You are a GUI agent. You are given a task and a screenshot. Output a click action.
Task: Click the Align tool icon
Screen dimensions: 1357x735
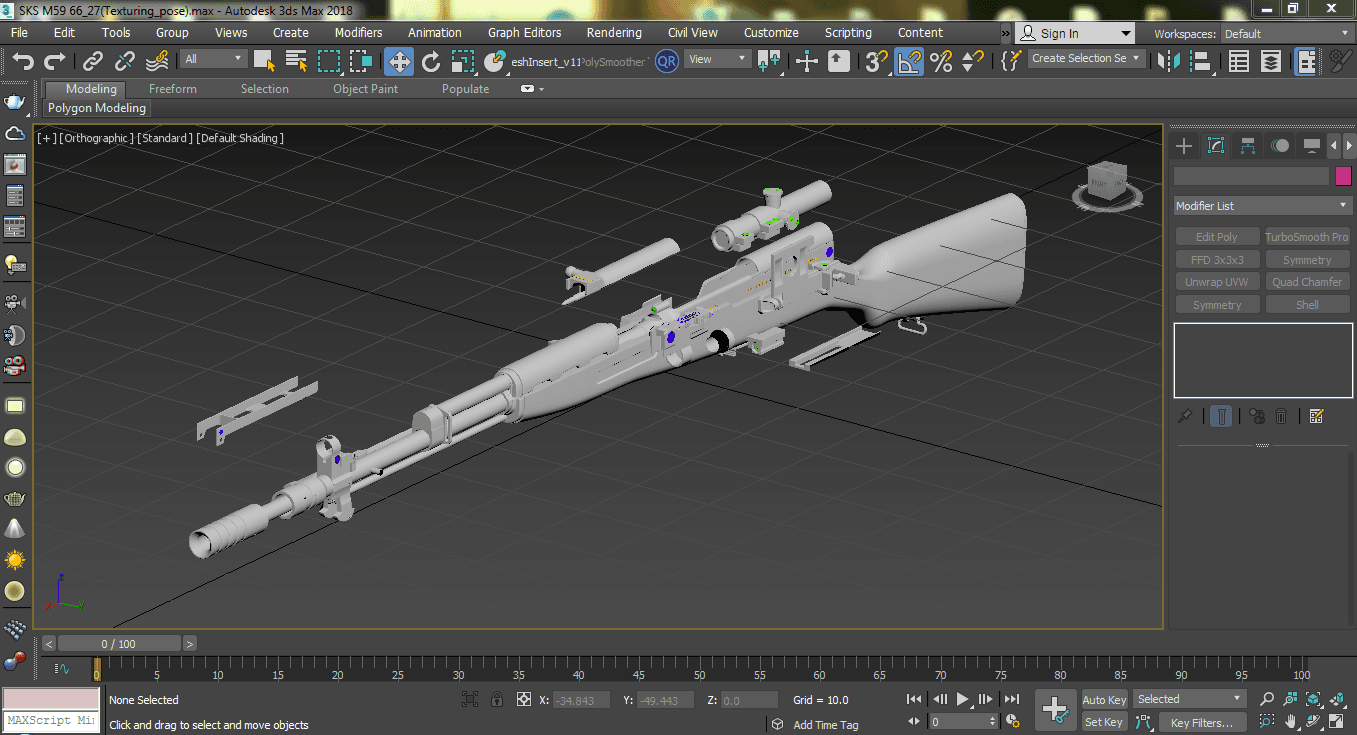pyautogui.click(x=1202, y=62)
